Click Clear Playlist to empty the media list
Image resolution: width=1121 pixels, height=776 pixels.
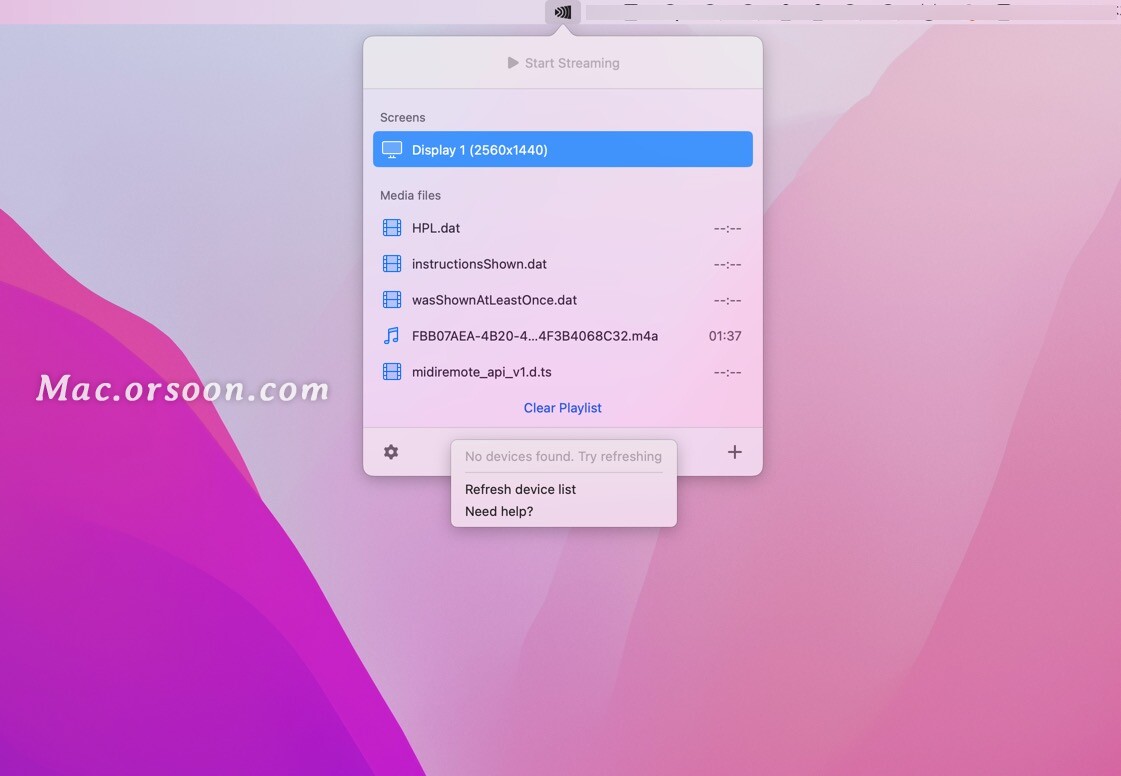click(562, 407)
